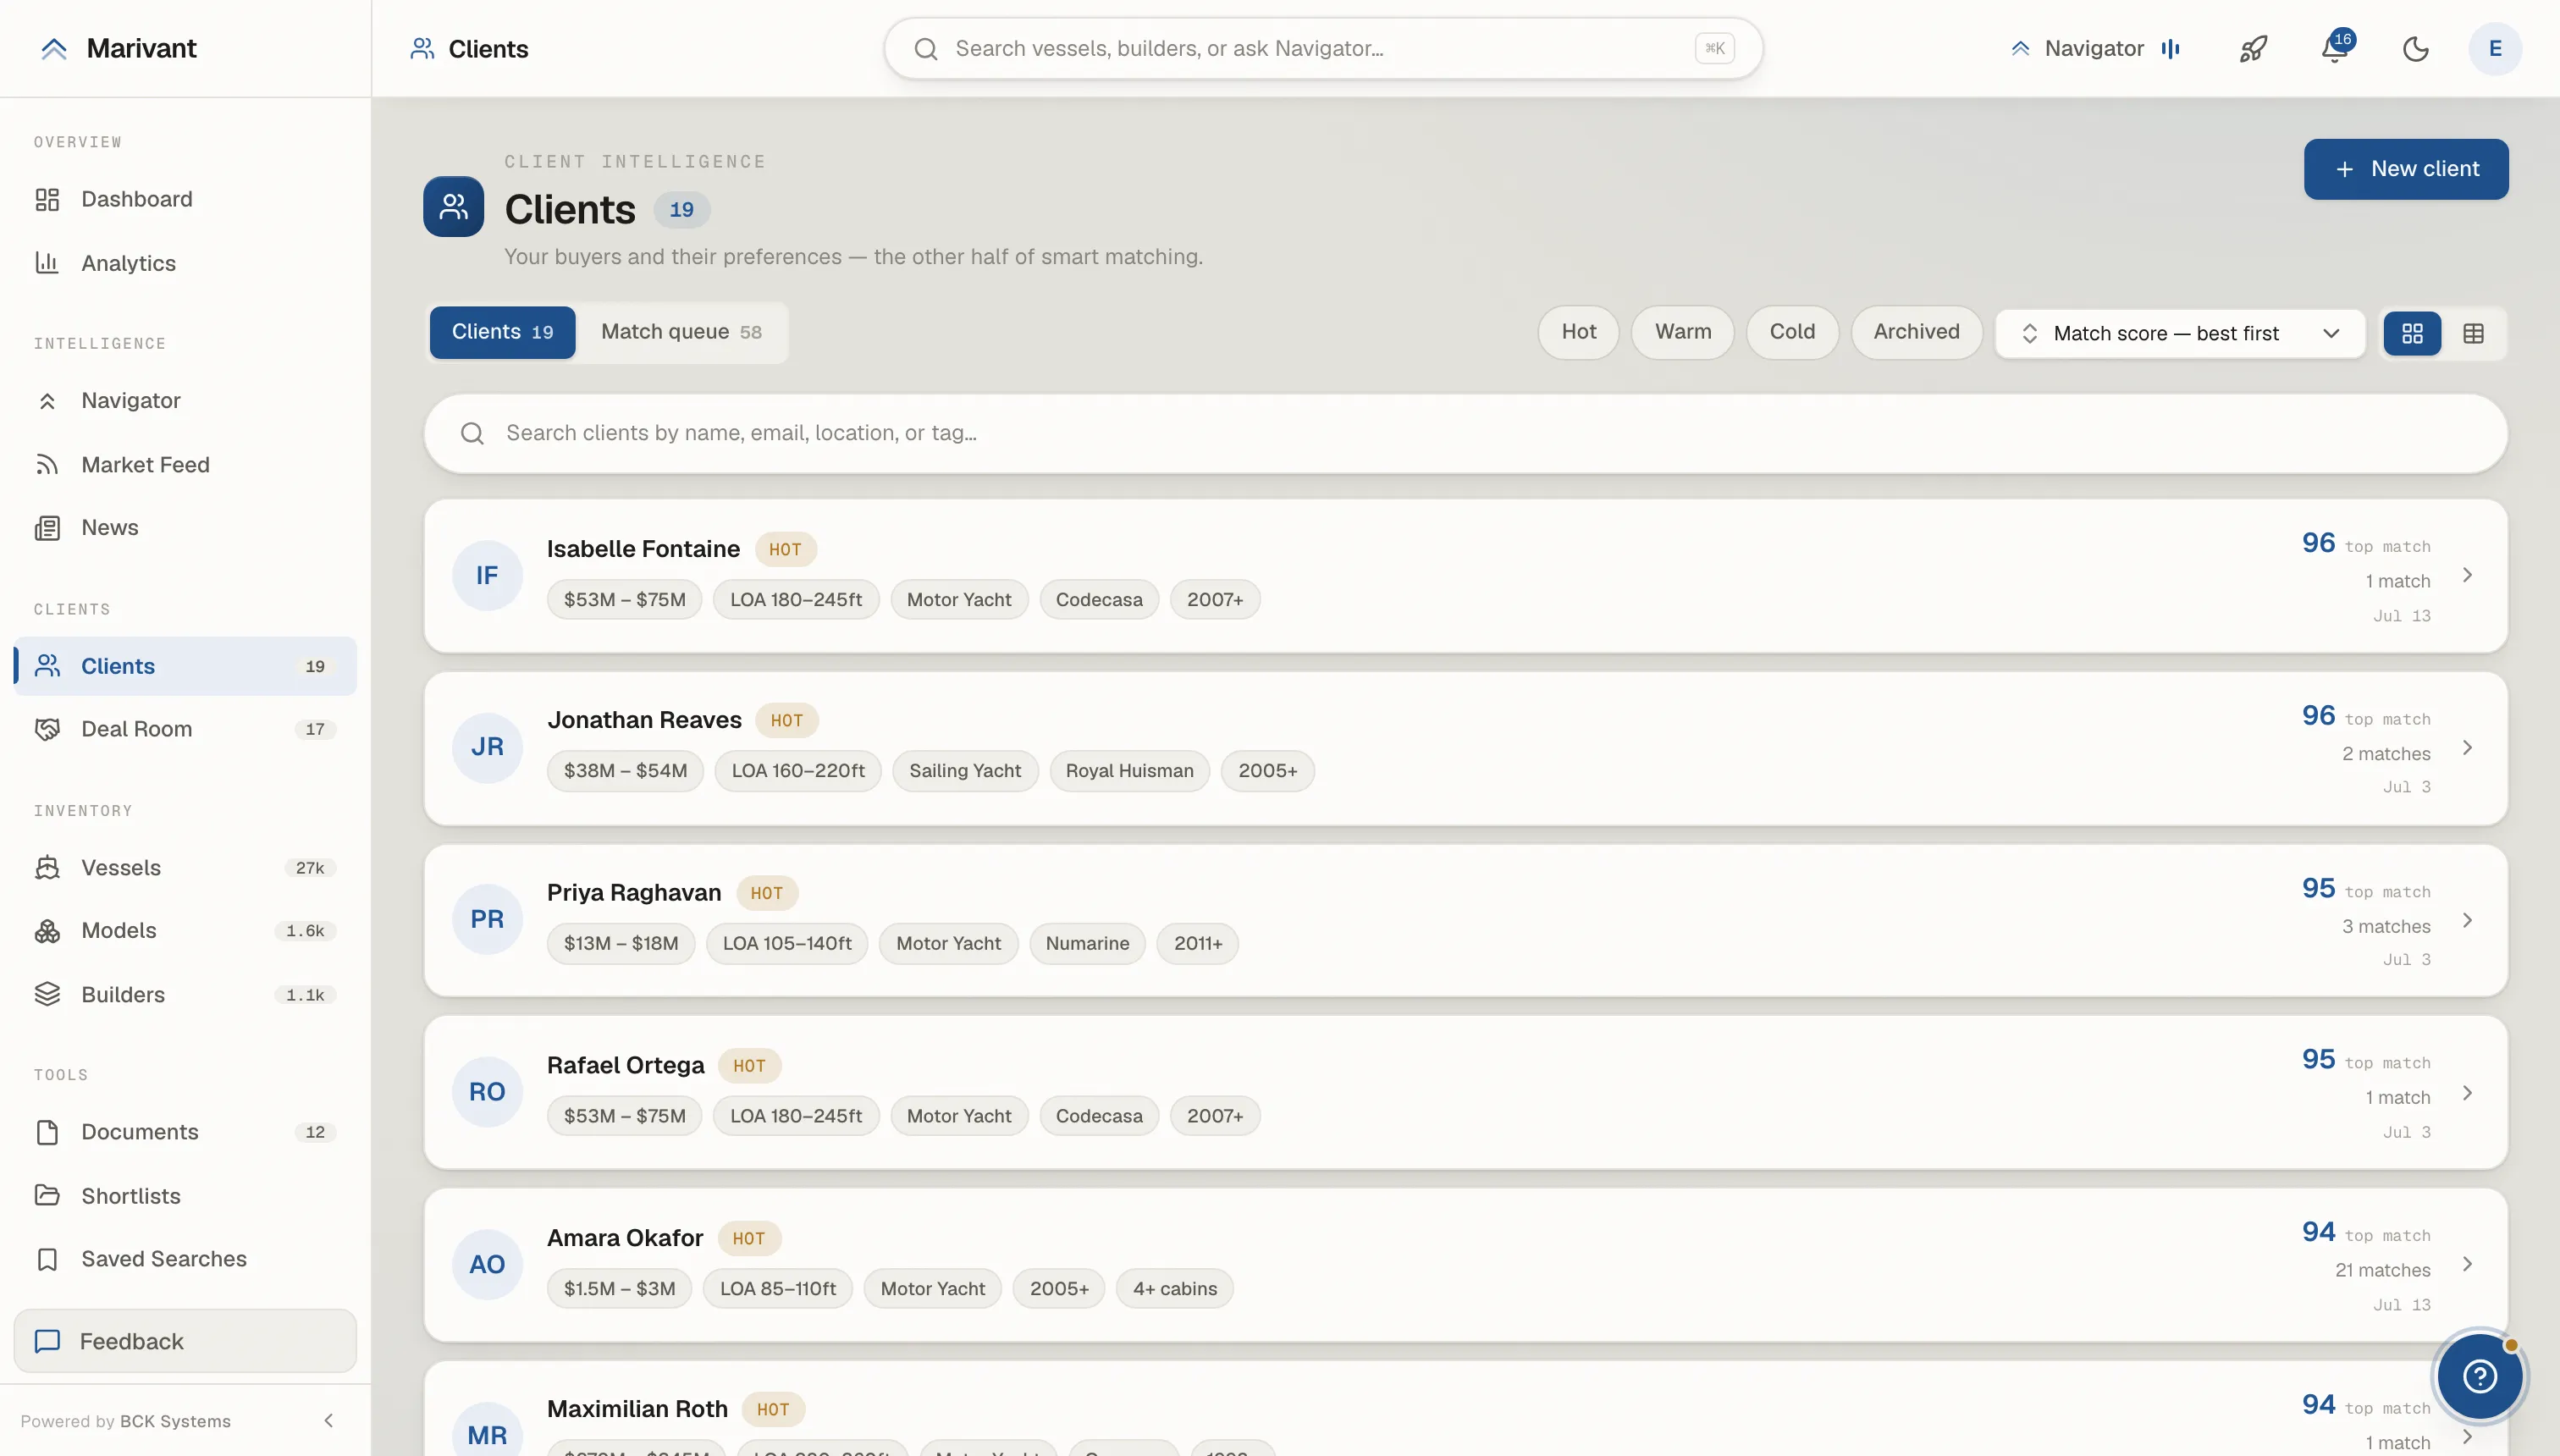Open News section
The image size is (2560, 1456).
coord(185,527)
